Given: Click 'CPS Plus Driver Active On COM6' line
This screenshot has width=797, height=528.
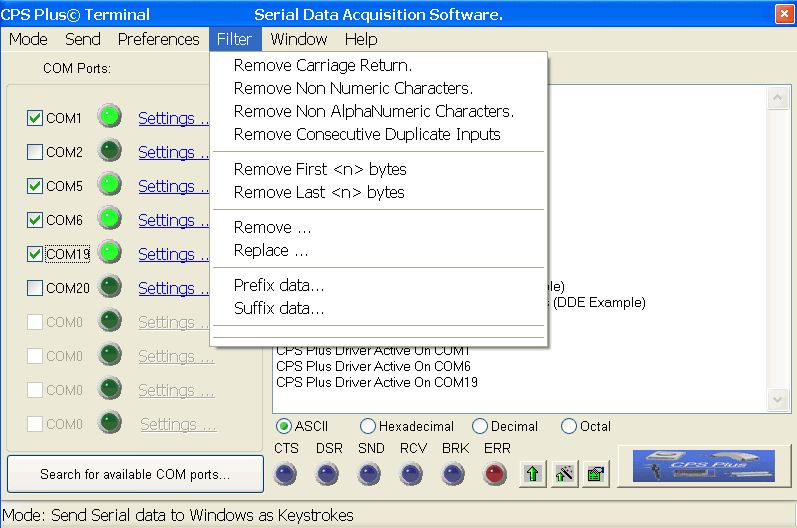Looking at the screenshot, I should click(x=373, y=366).
